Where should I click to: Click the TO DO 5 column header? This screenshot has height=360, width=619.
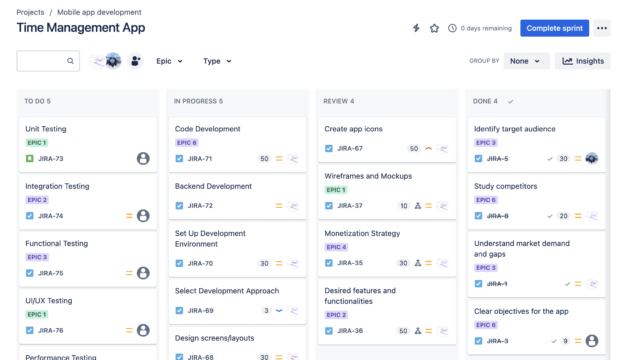(x=38, y=101)
